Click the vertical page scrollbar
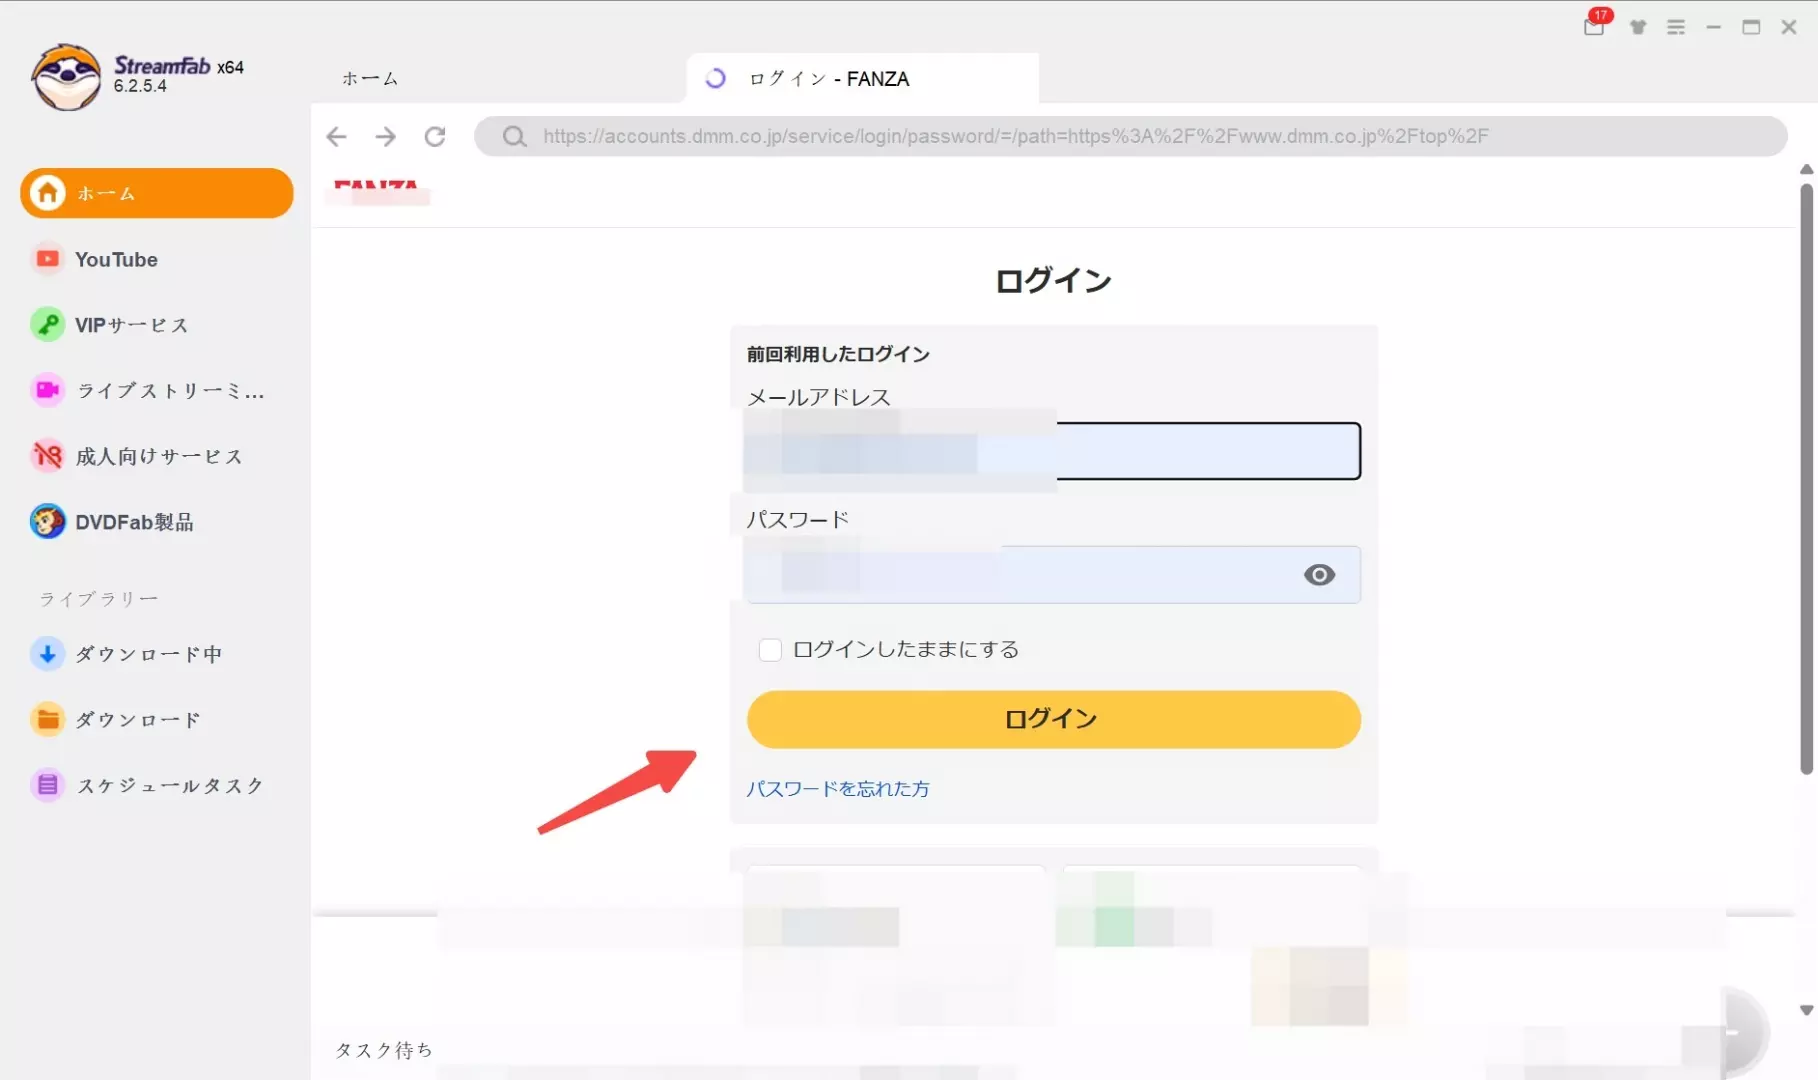The height and width of the screenshot is (1080, 1818). (x=1806, y=480)
